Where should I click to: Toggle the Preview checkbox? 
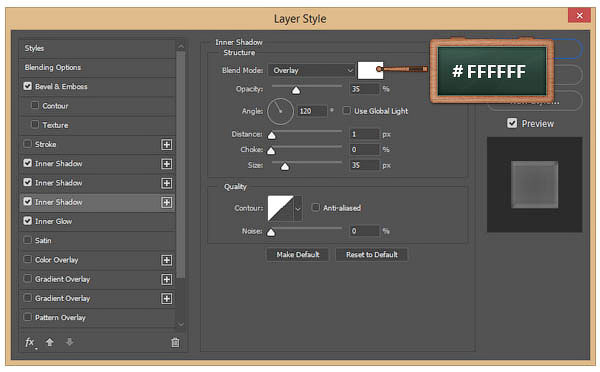click(512, 123)
